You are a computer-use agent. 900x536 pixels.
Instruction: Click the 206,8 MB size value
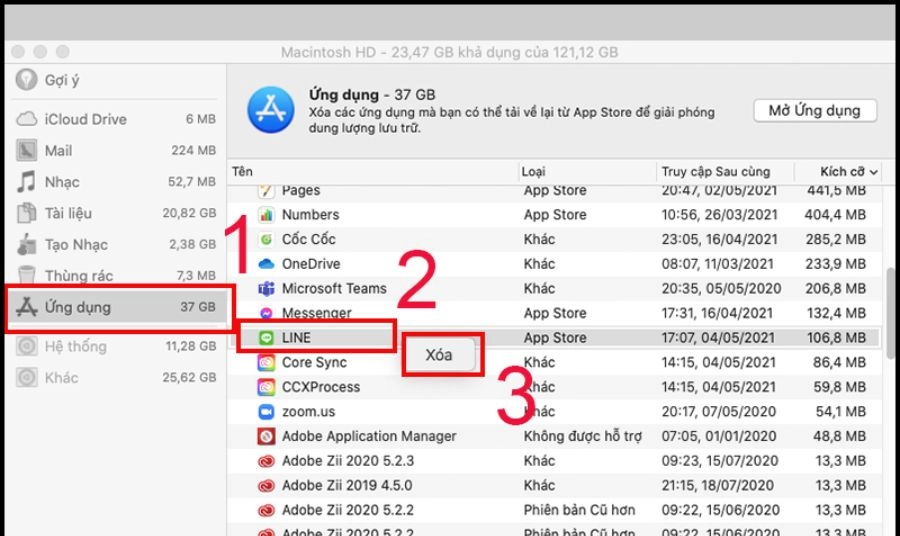[x=835, y=289]
